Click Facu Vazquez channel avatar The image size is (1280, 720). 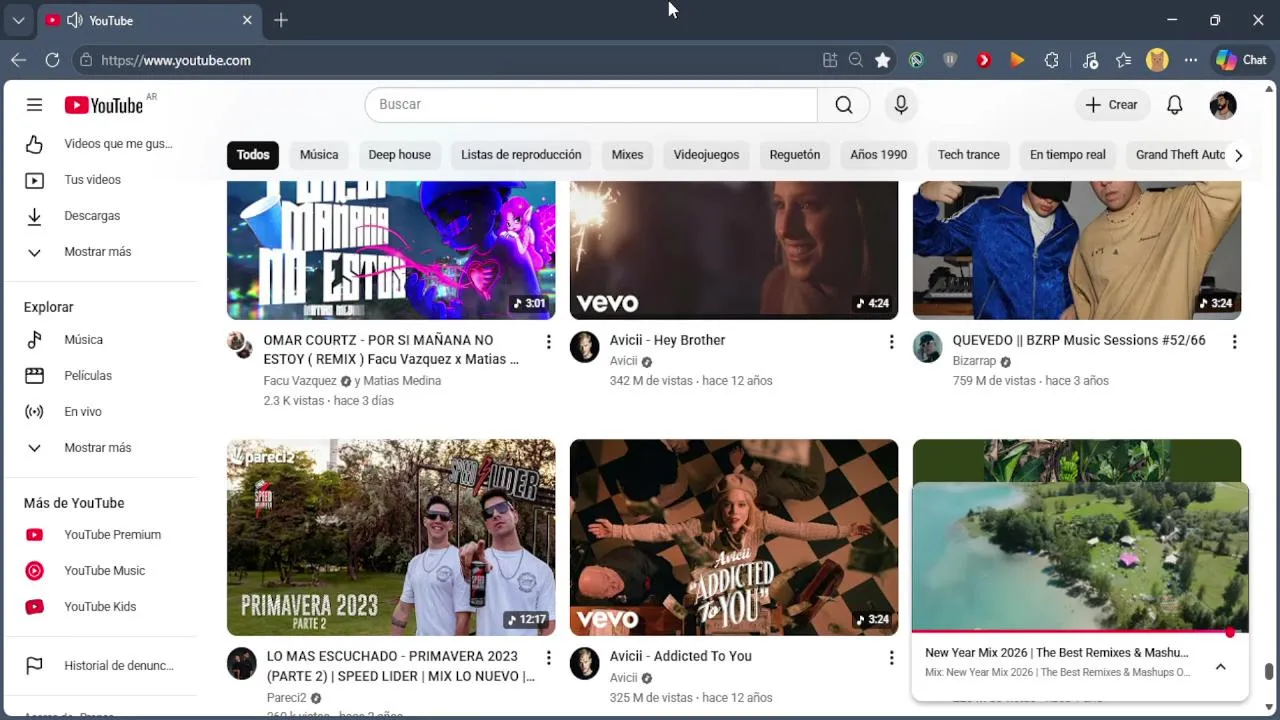pyautogui.click(x=241, y=346)
